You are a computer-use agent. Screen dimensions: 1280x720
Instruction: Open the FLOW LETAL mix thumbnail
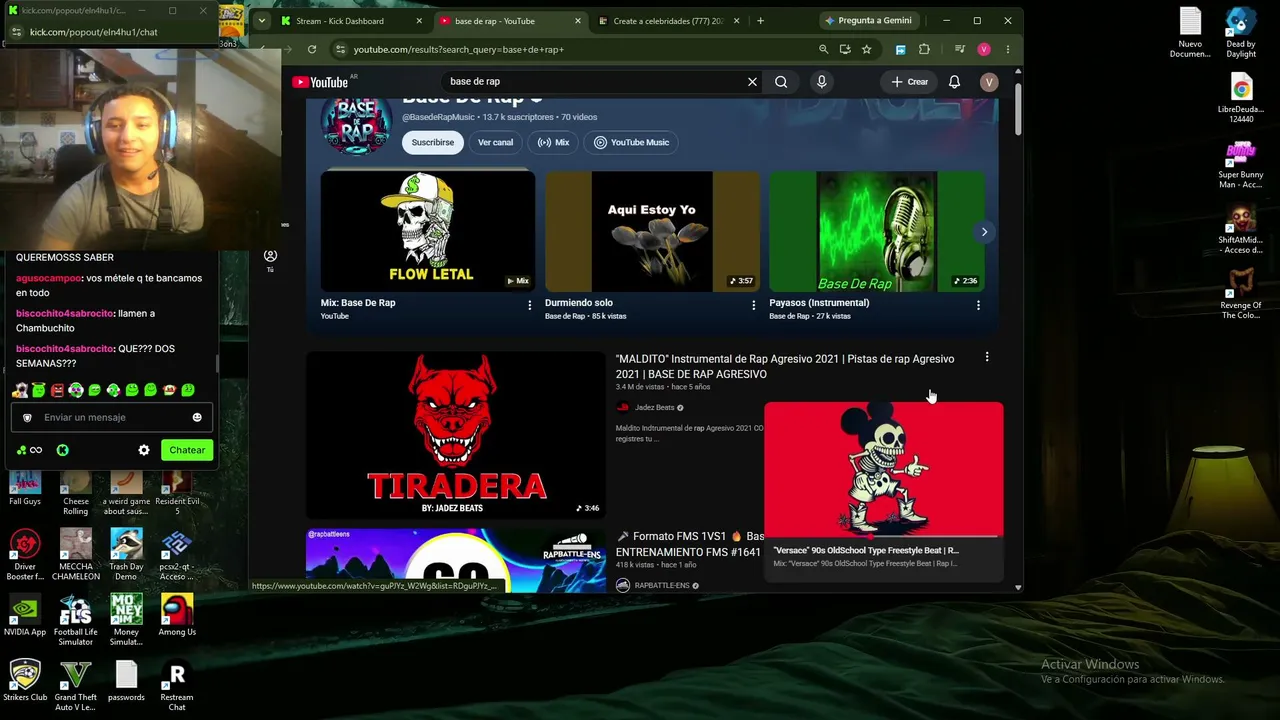coord(428,231)
